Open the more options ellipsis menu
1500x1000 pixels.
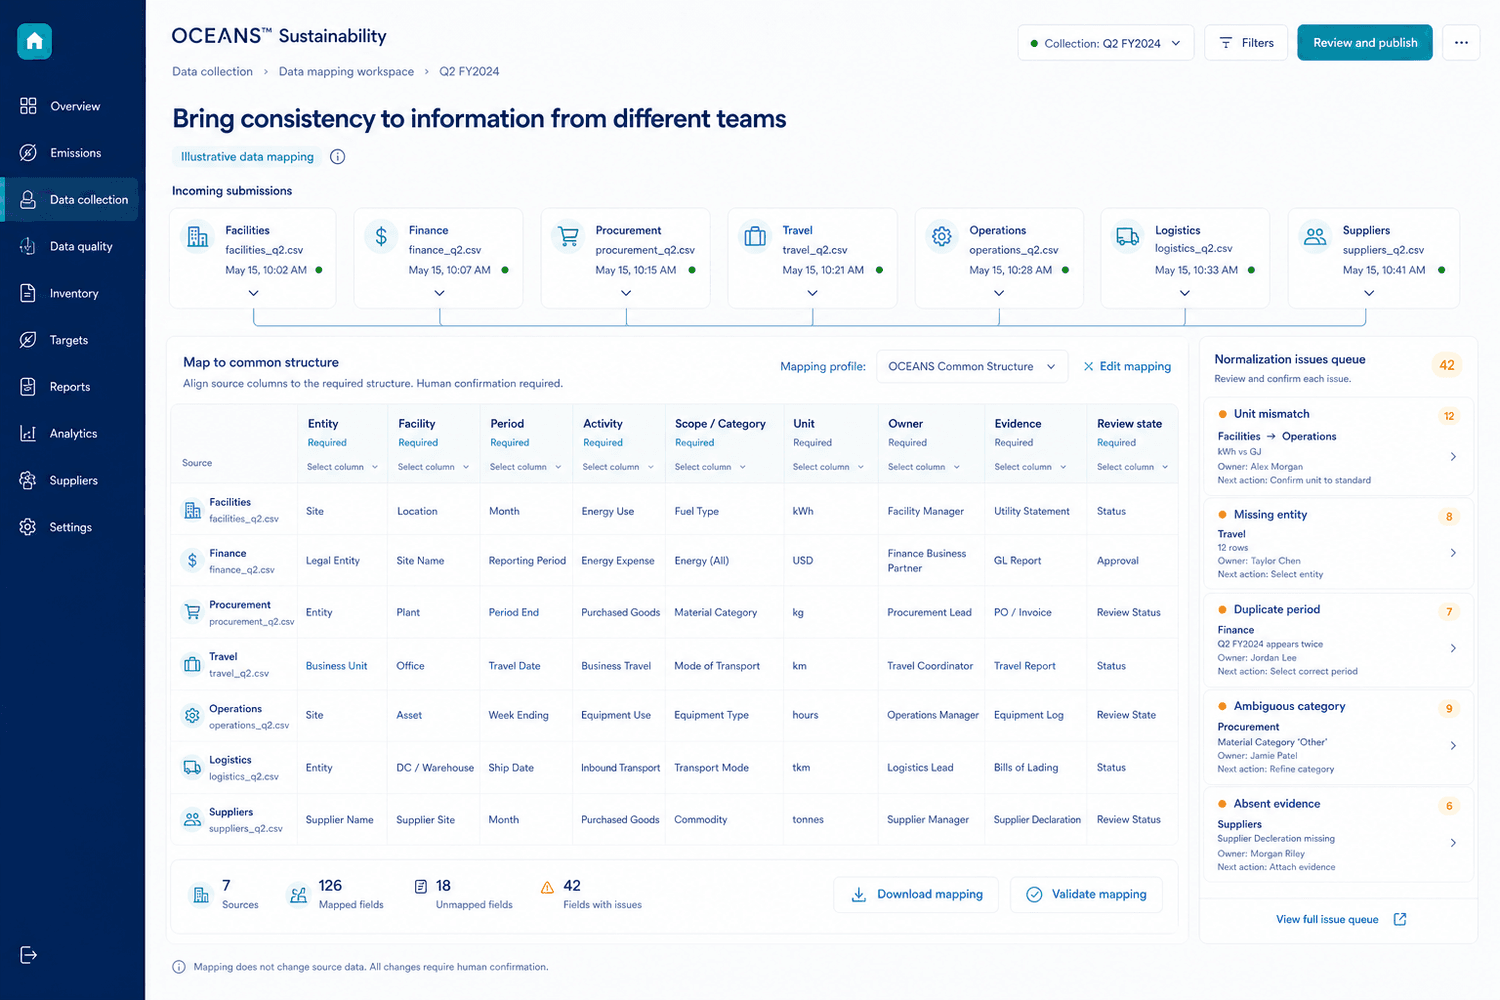(x=1462, y=43)
